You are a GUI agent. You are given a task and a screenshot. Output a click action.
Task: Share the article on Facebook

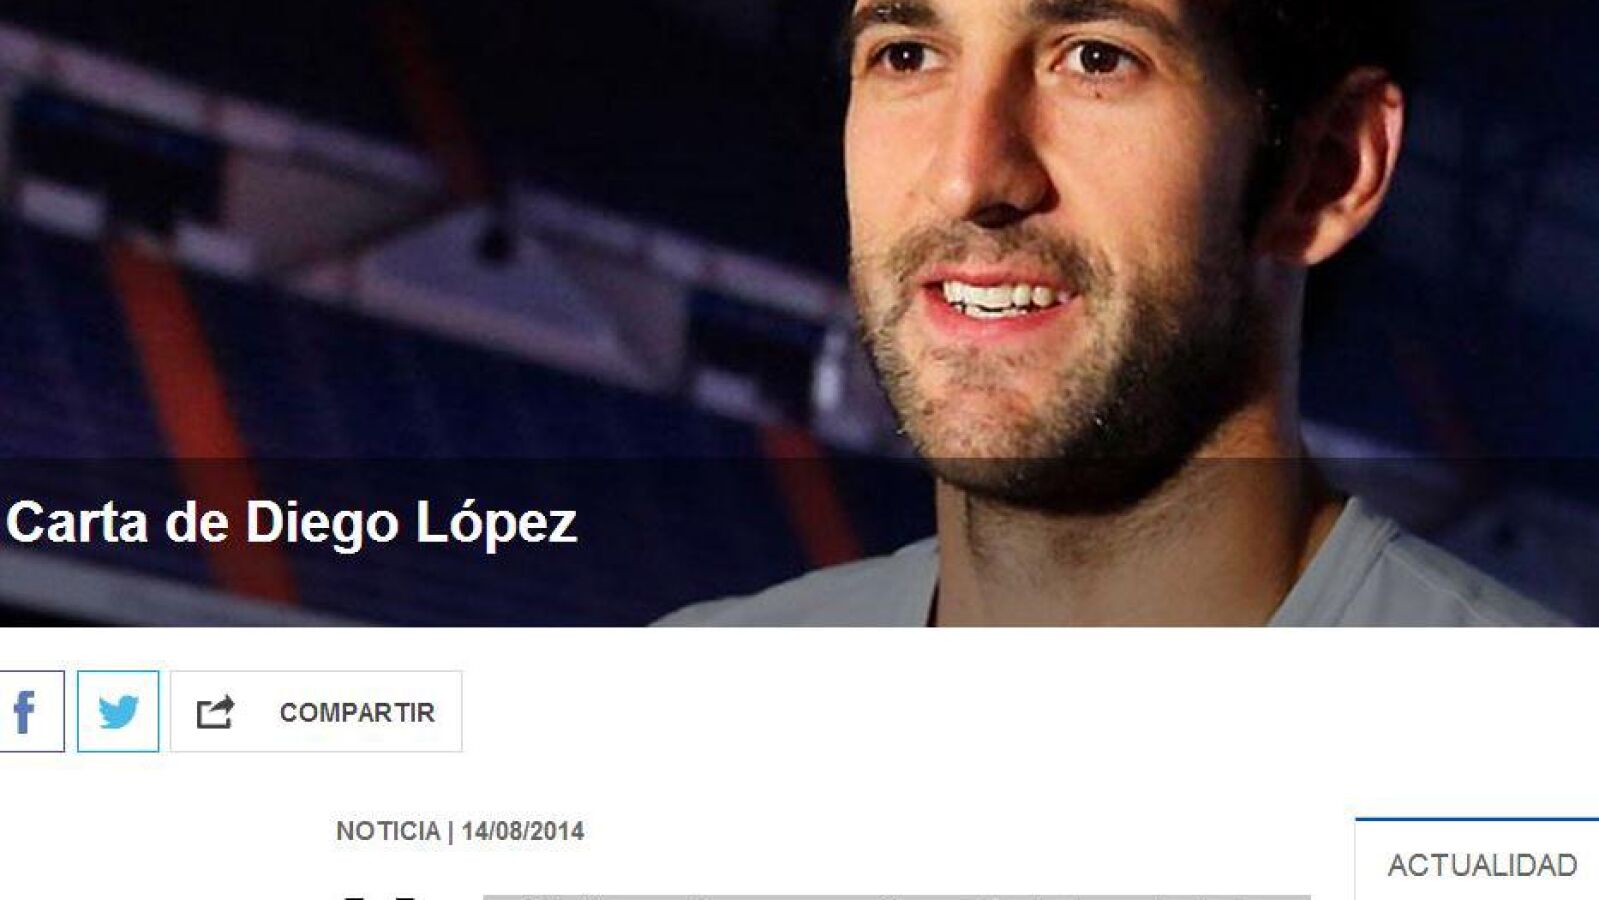(31, 711)
